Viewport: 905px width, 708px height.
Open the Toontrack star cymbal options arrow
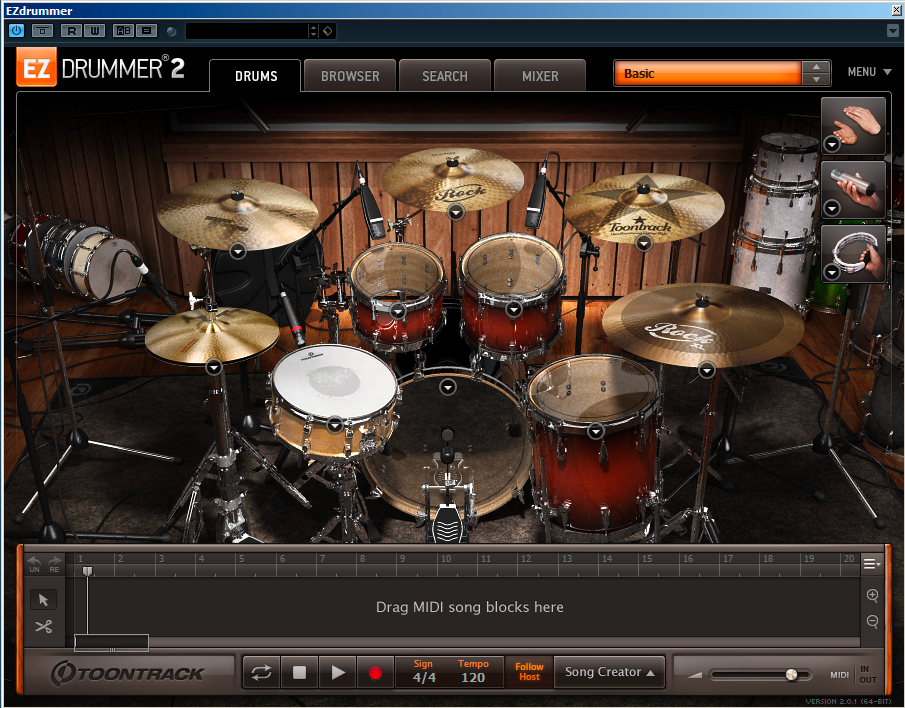pos(644,244)
